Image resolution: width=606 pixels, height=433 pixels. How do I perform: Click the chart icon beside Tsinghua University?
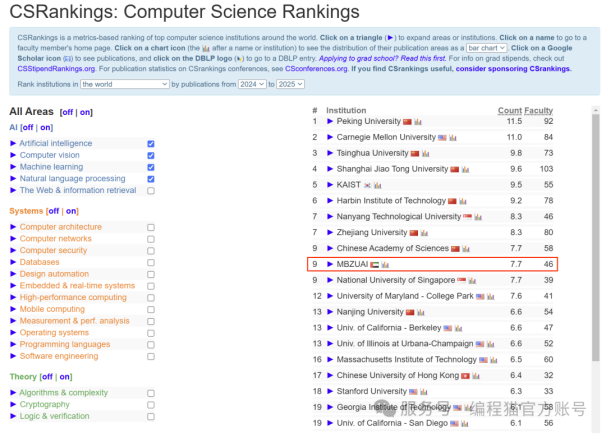425,154
